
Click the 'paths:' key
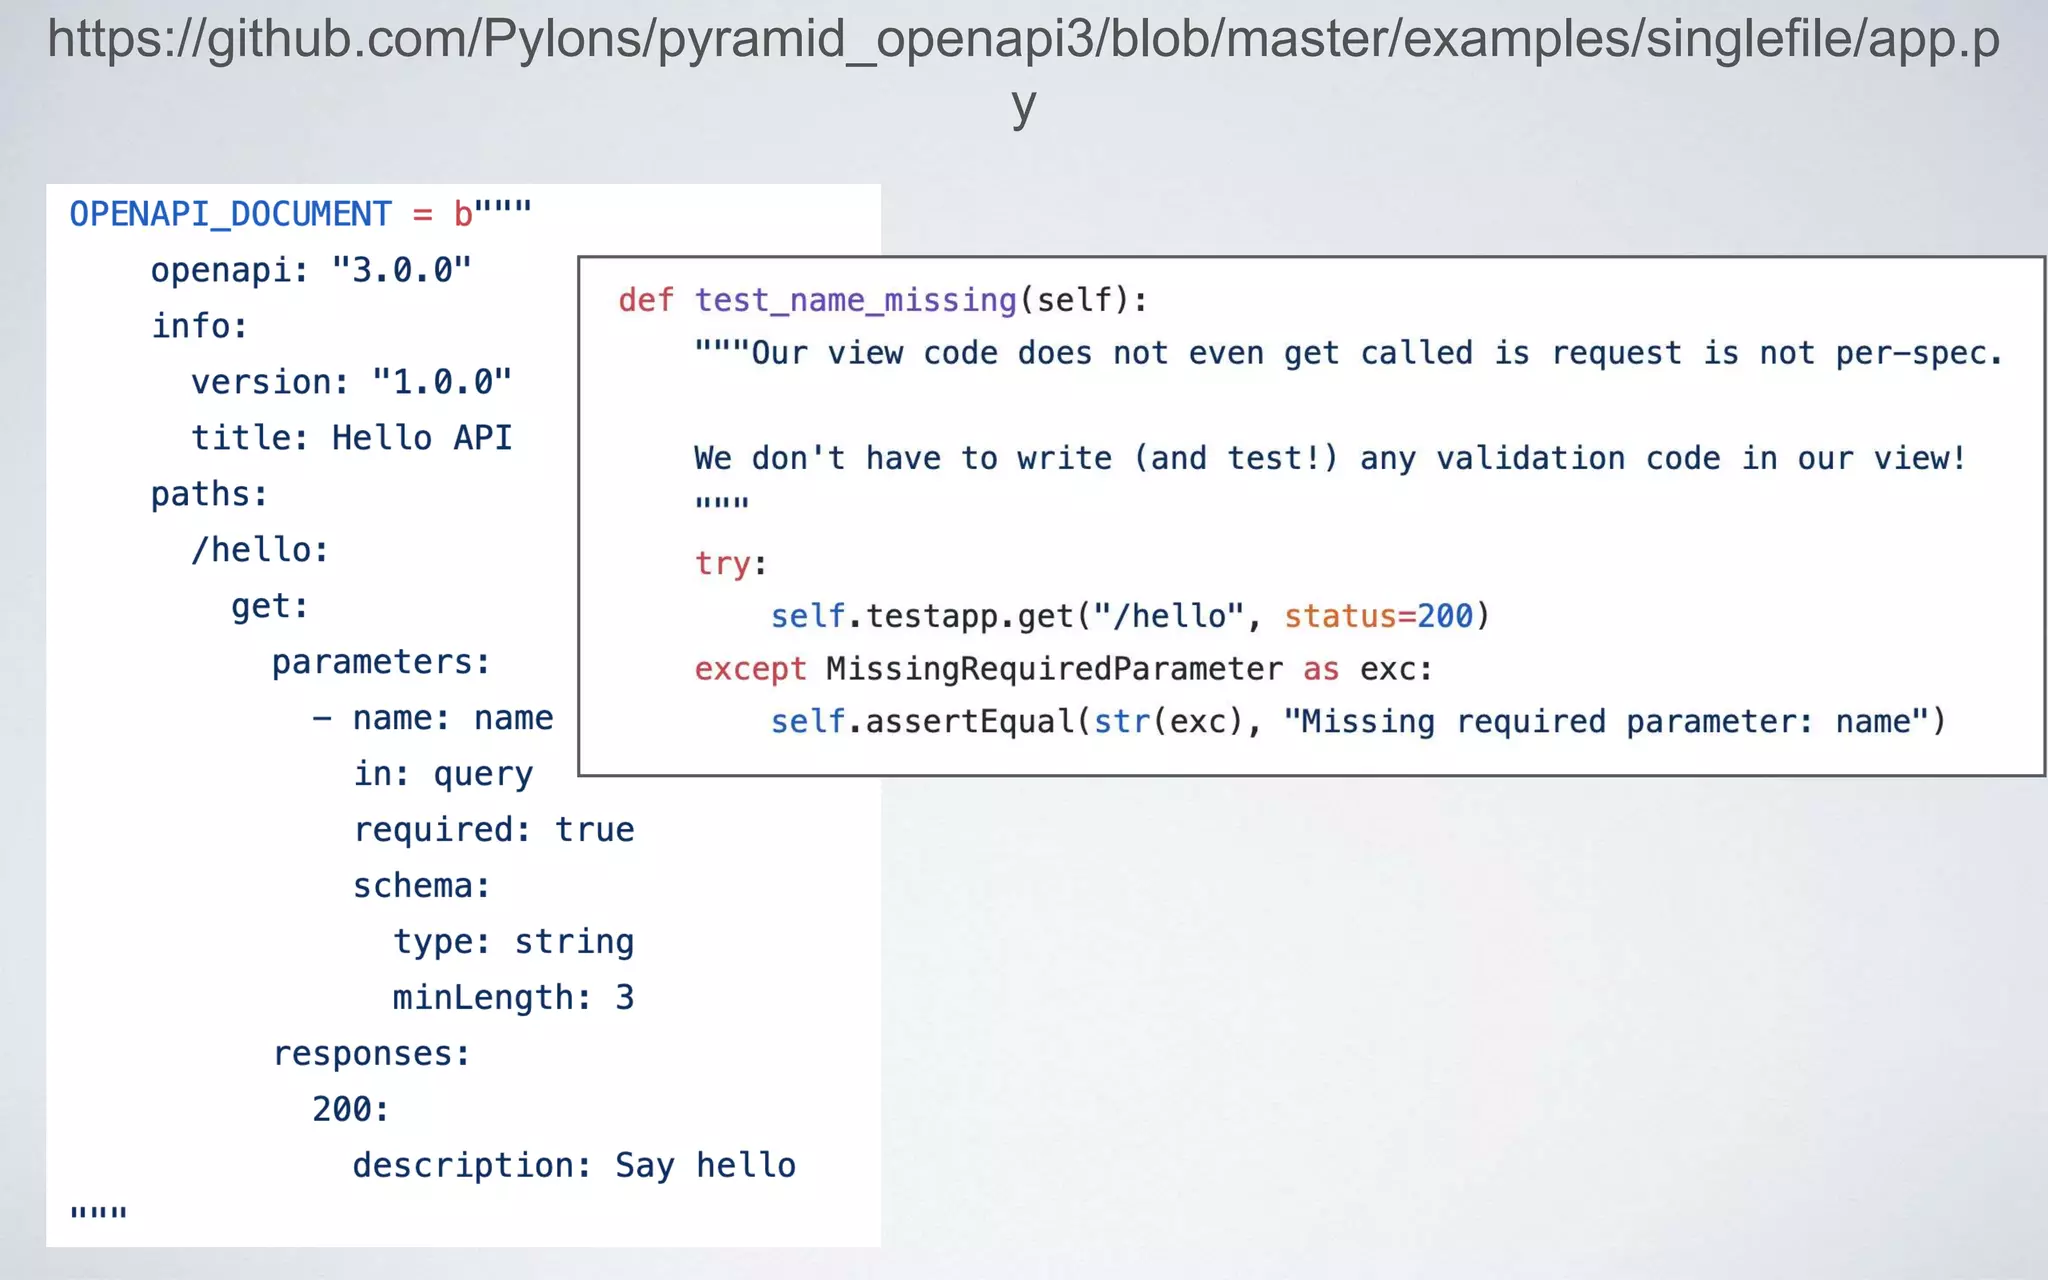point(209,494)
